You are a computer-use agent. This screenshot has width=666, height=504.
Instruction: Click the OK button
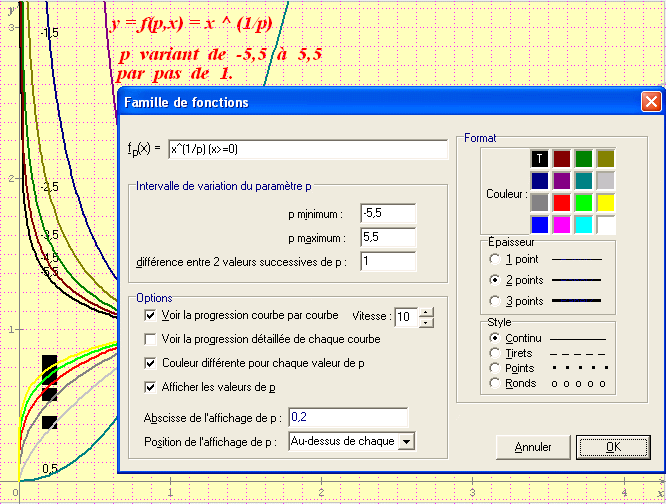point(612,447)
